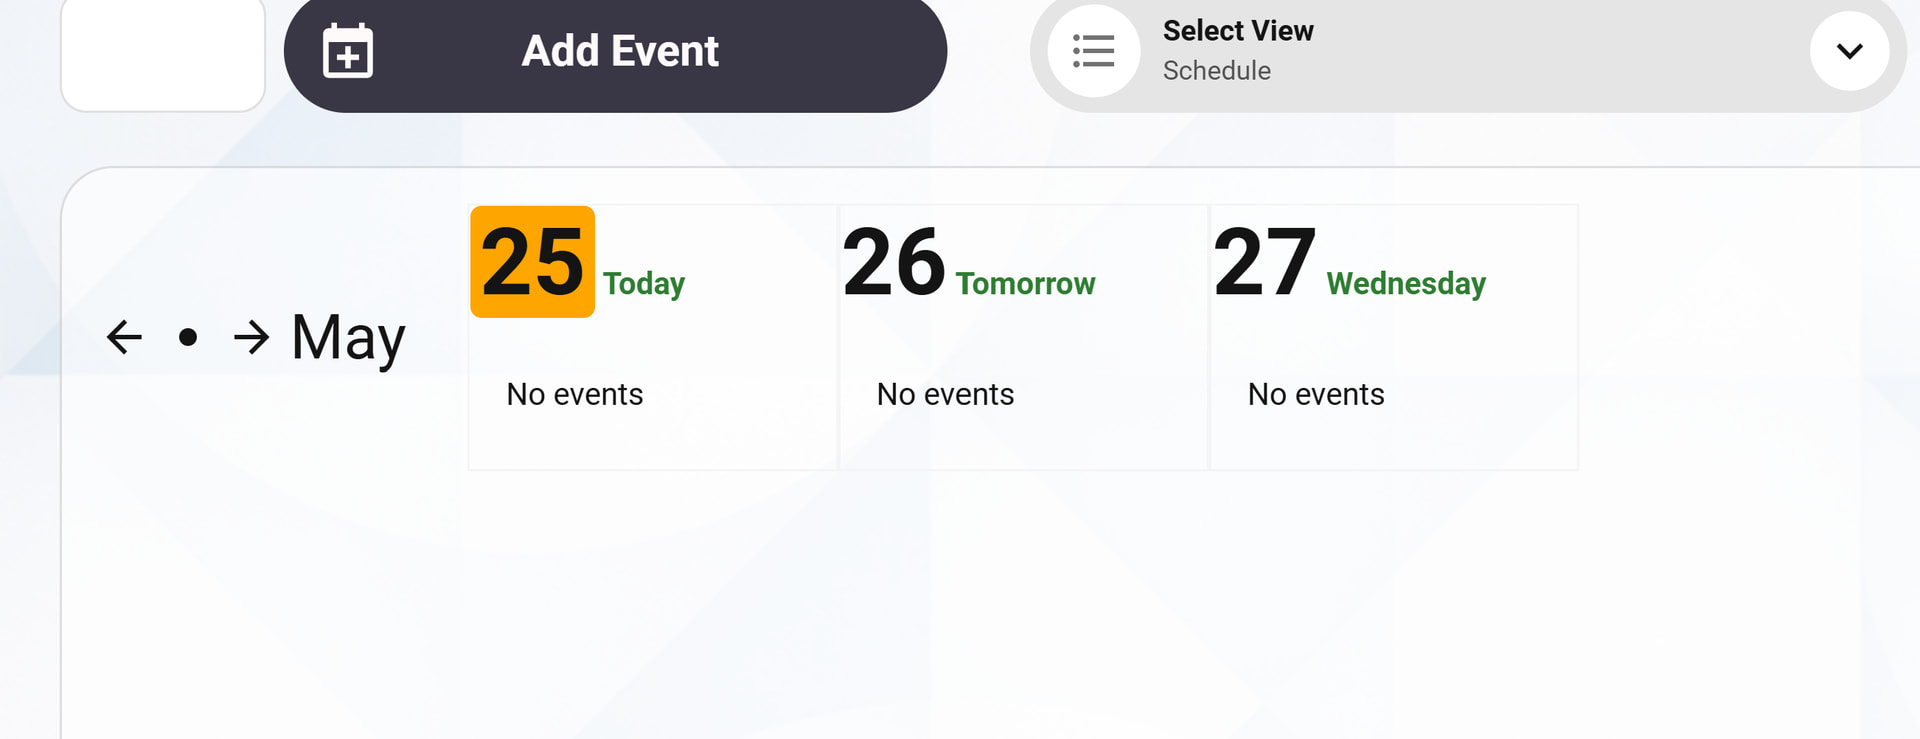Click the calendar plus icon
The image size is (1920, 739).
(x=348, y=51)
